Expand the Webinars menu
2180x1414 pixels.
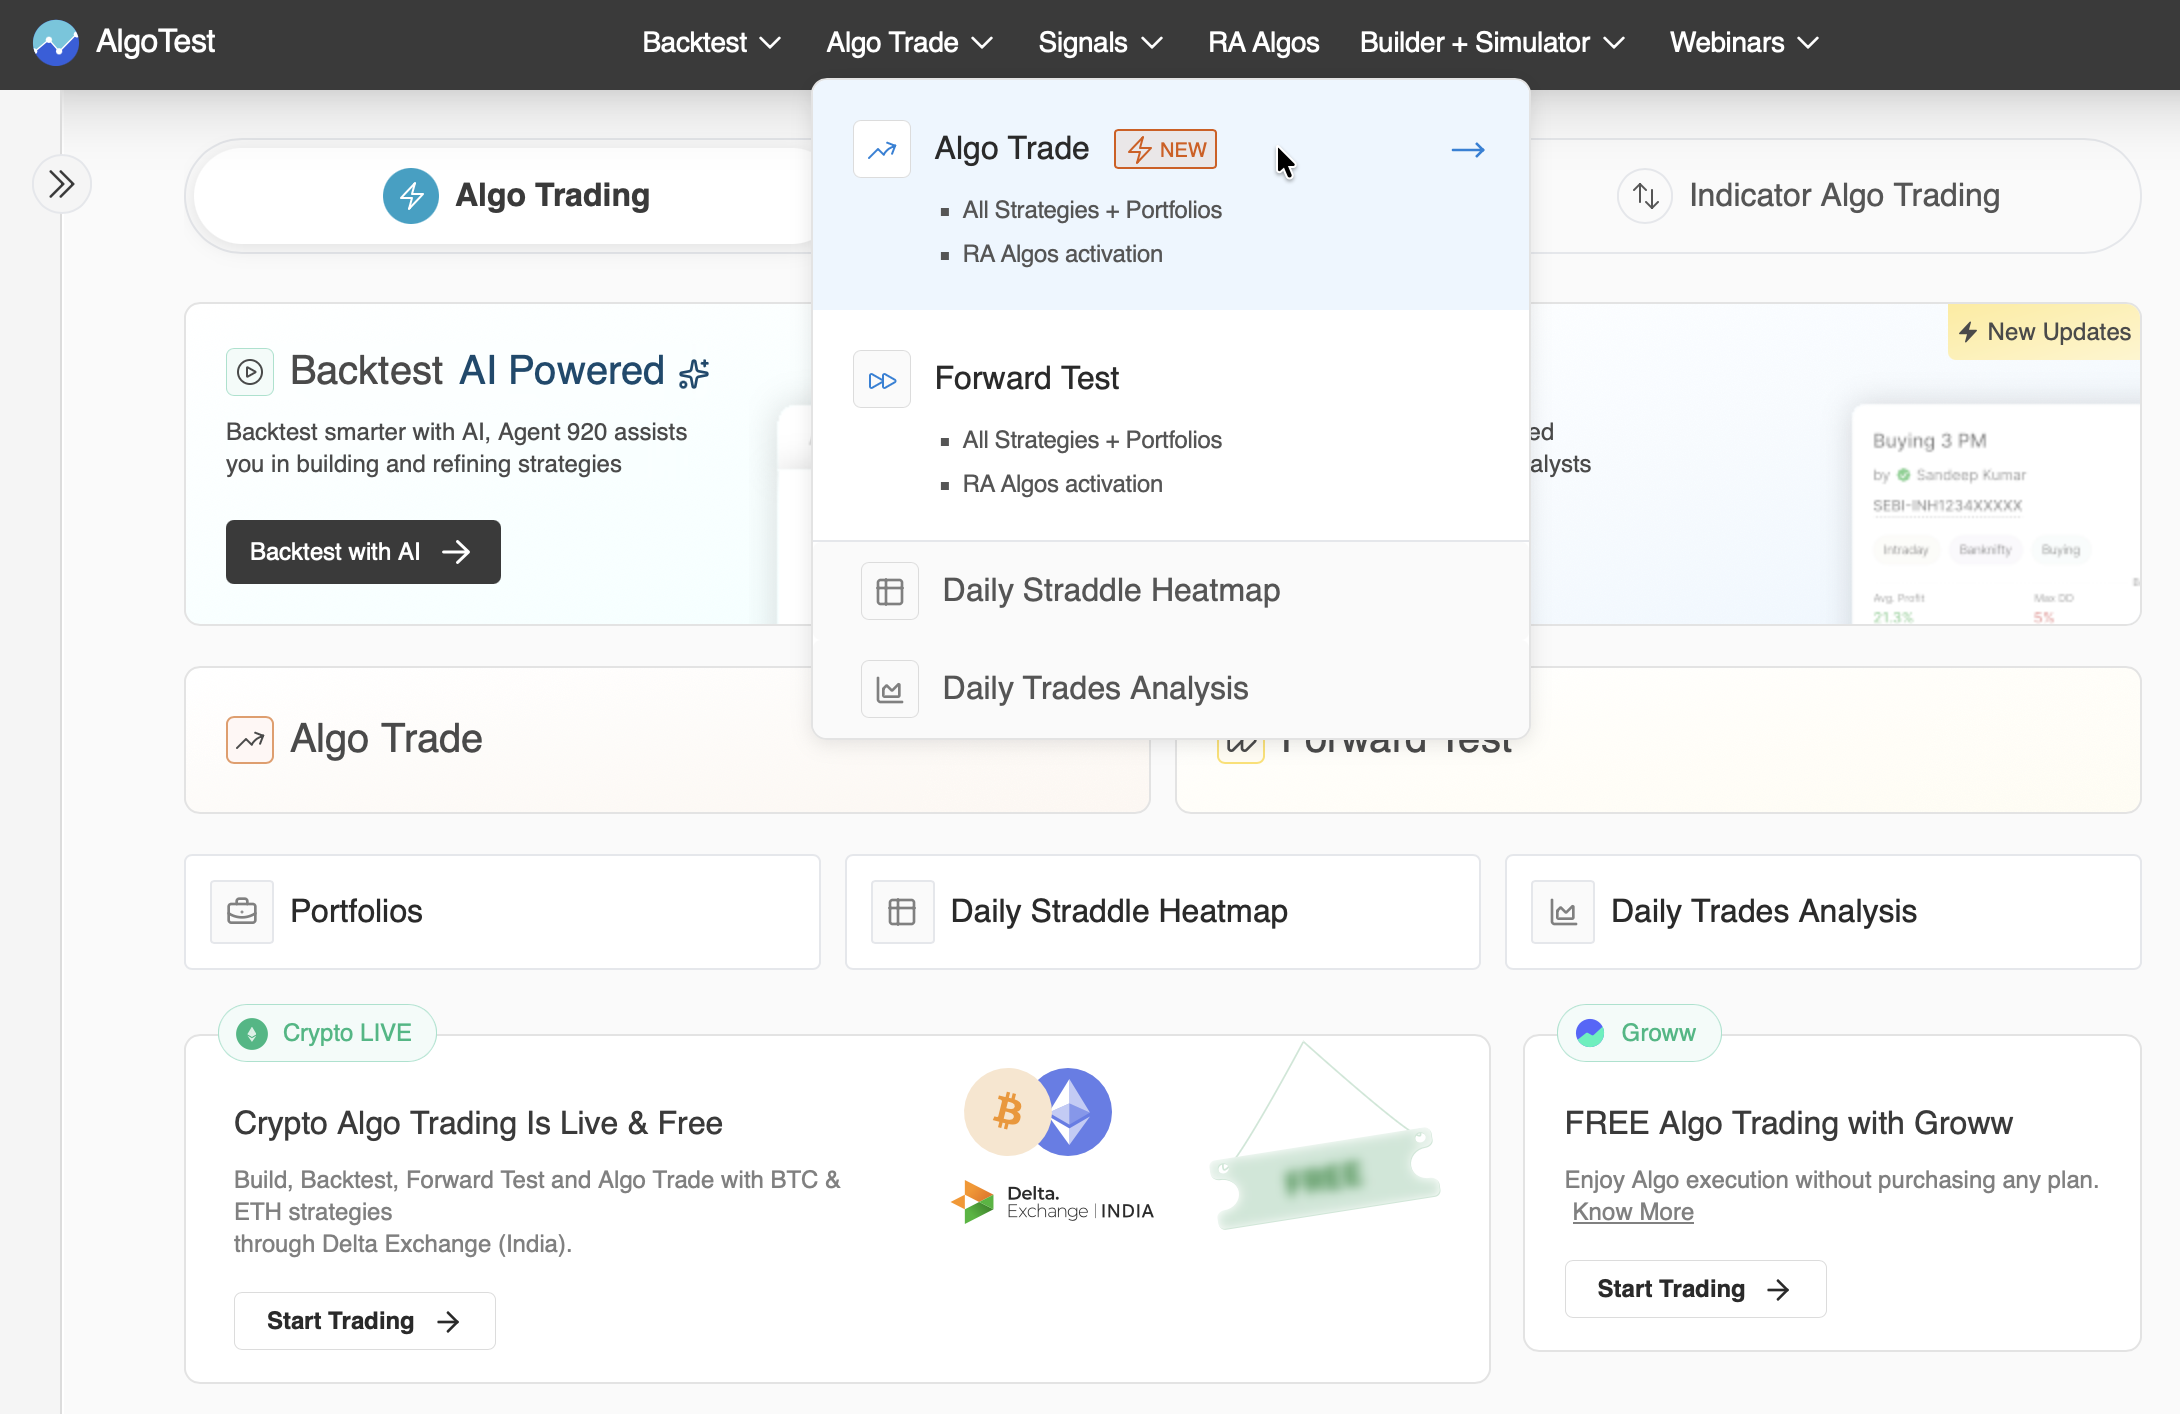(x=1743, y=42)
